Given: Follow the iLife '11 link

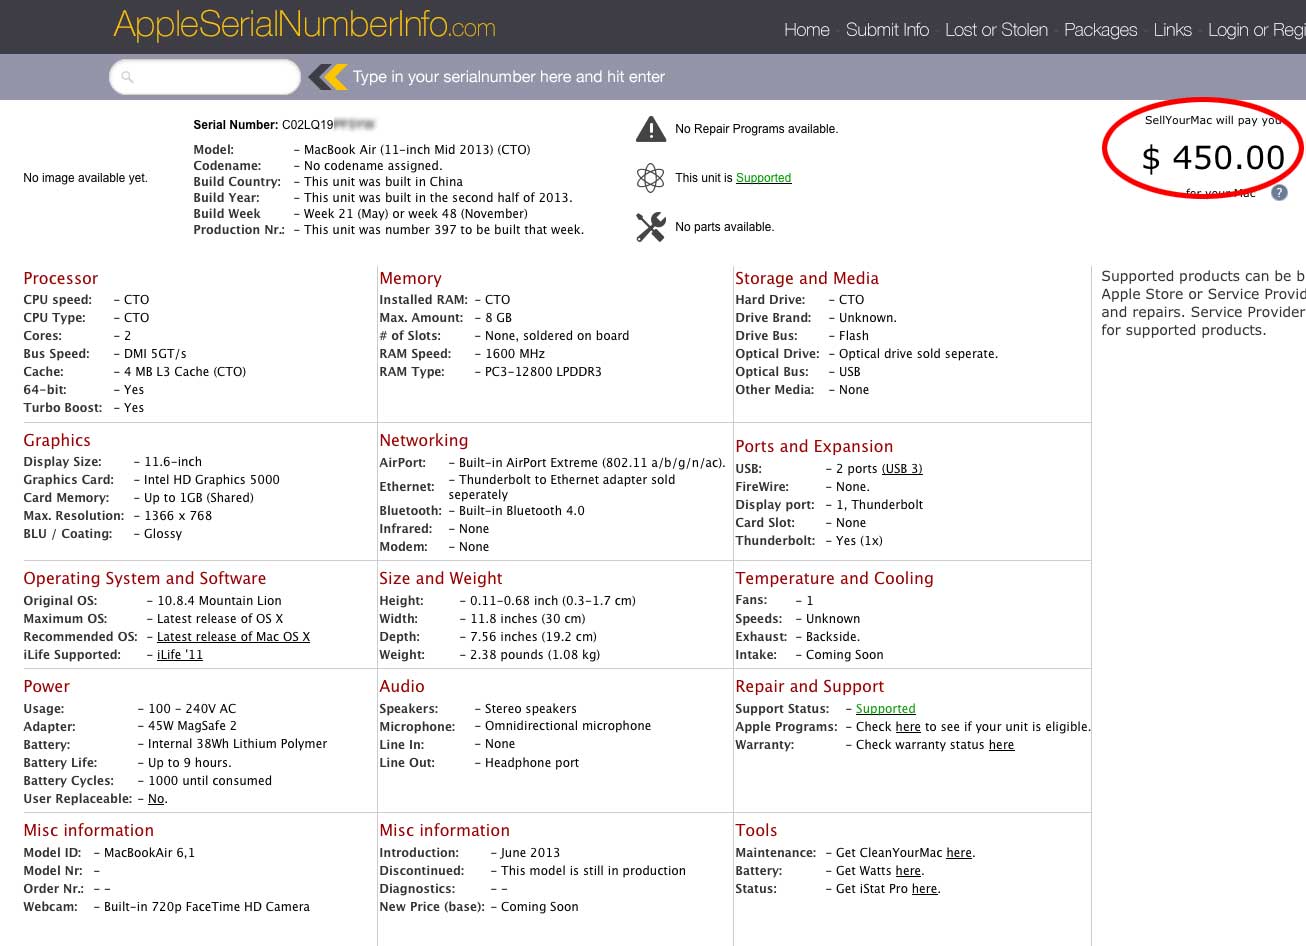Looking at the screenshot, I should 180,655.
